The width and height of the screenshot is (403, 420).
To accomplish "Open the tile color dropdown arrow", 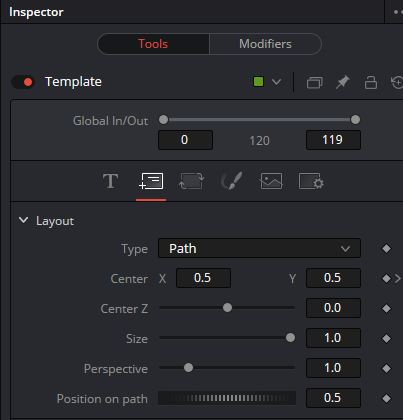I will click(276, 82).
